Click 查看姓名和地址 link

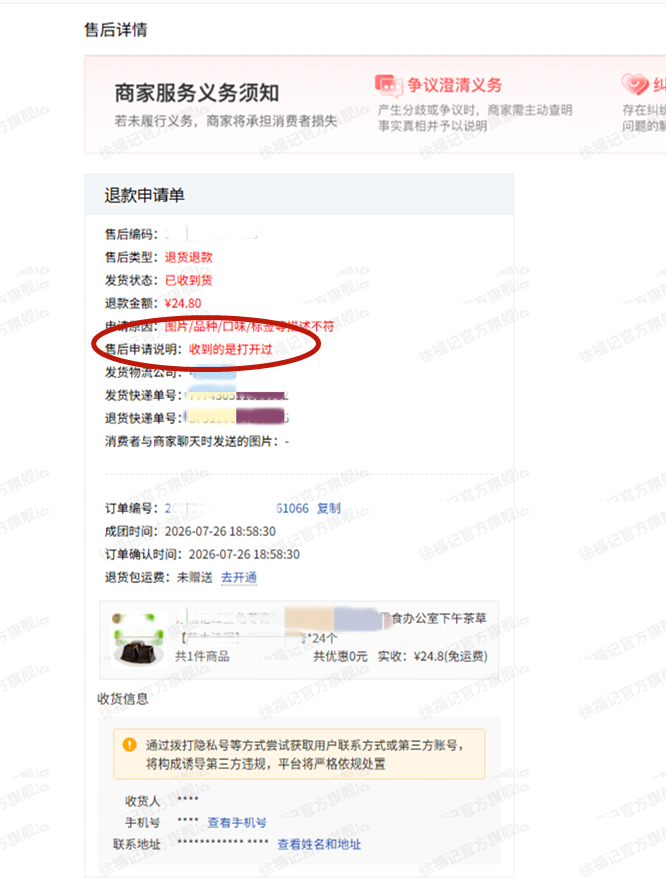click(319, 844)
